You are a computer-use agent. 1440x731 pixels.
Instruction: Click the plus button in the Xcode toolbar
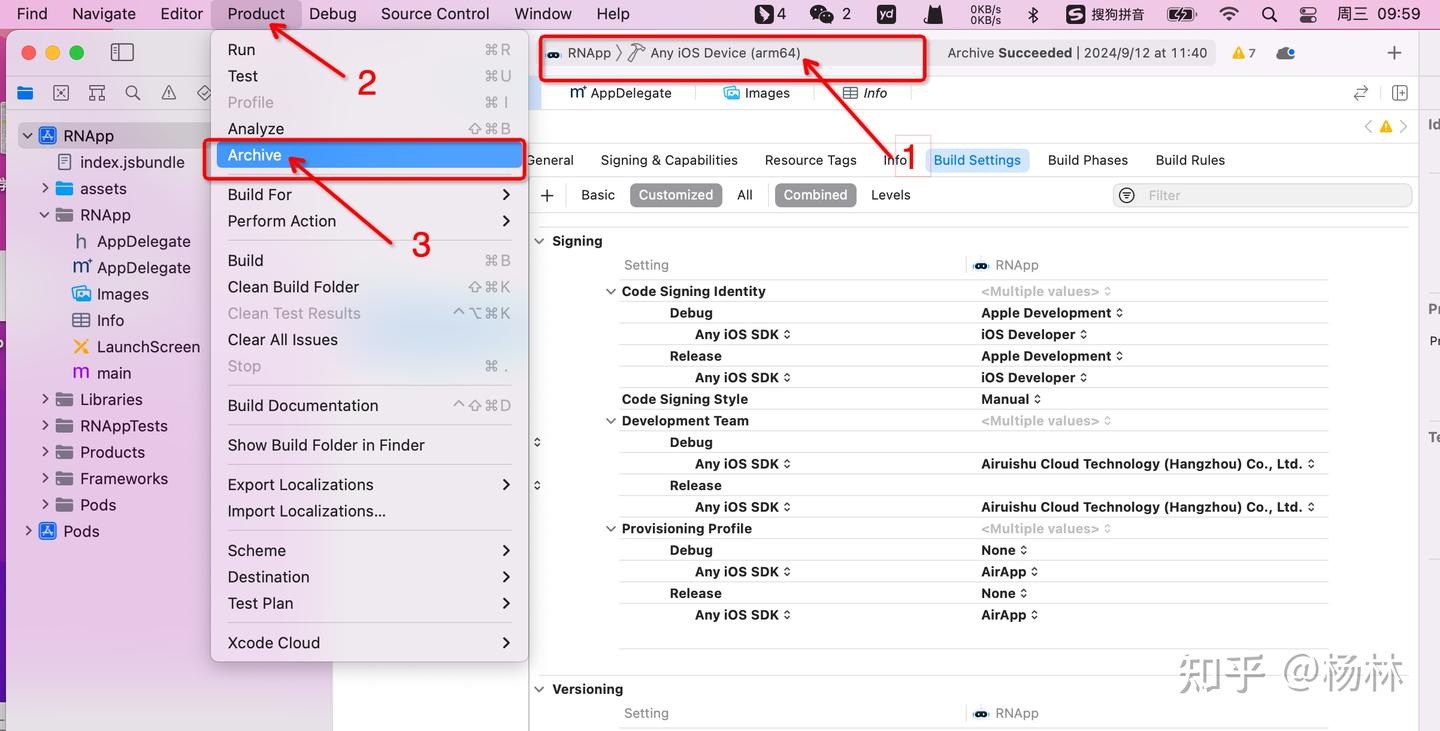(x=1394, y=53)
